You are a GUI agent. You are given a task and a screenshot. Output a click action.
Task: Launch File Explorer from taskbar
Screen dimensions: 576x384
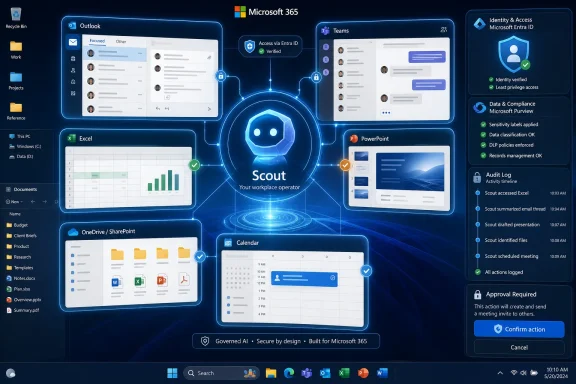pyautogui.click(x=271, y=373)
